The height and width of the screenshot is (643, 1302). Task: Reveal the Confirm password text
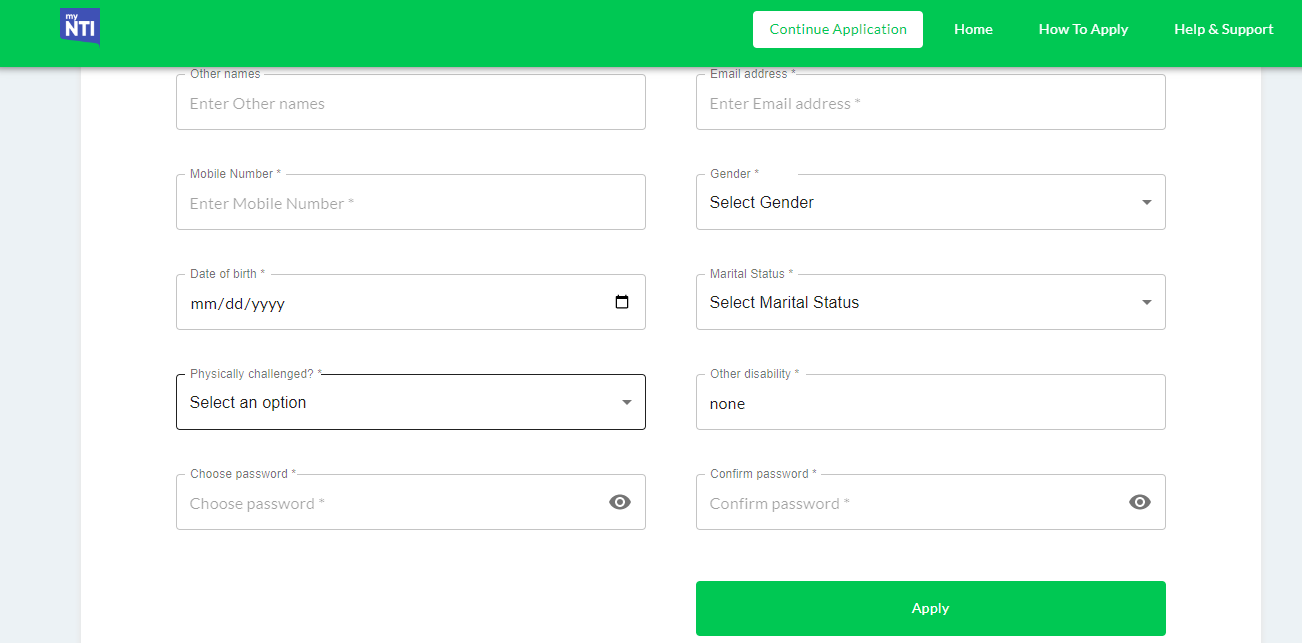(x=1140, y=502)
